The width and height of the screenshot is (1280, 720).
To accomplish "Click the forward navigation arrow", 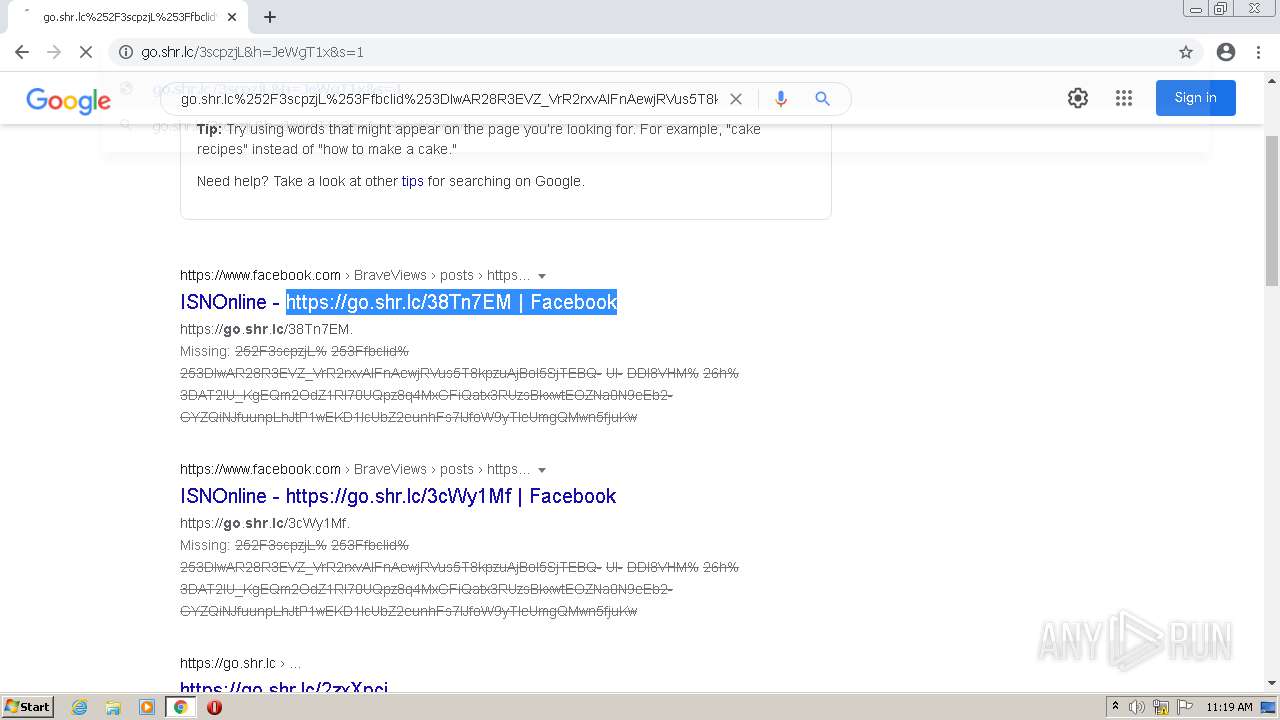I will pos(54,52).
